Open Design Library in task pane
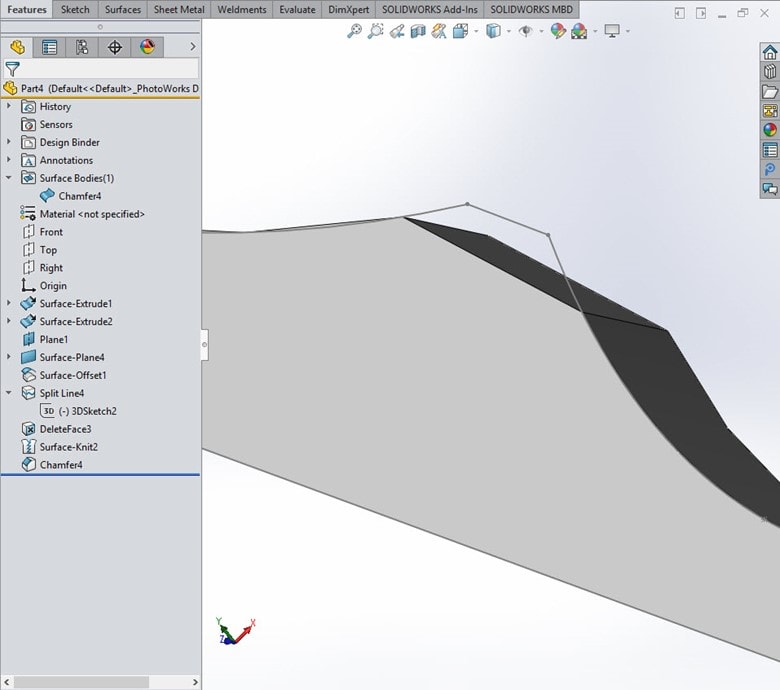 (x=769, y=72)
